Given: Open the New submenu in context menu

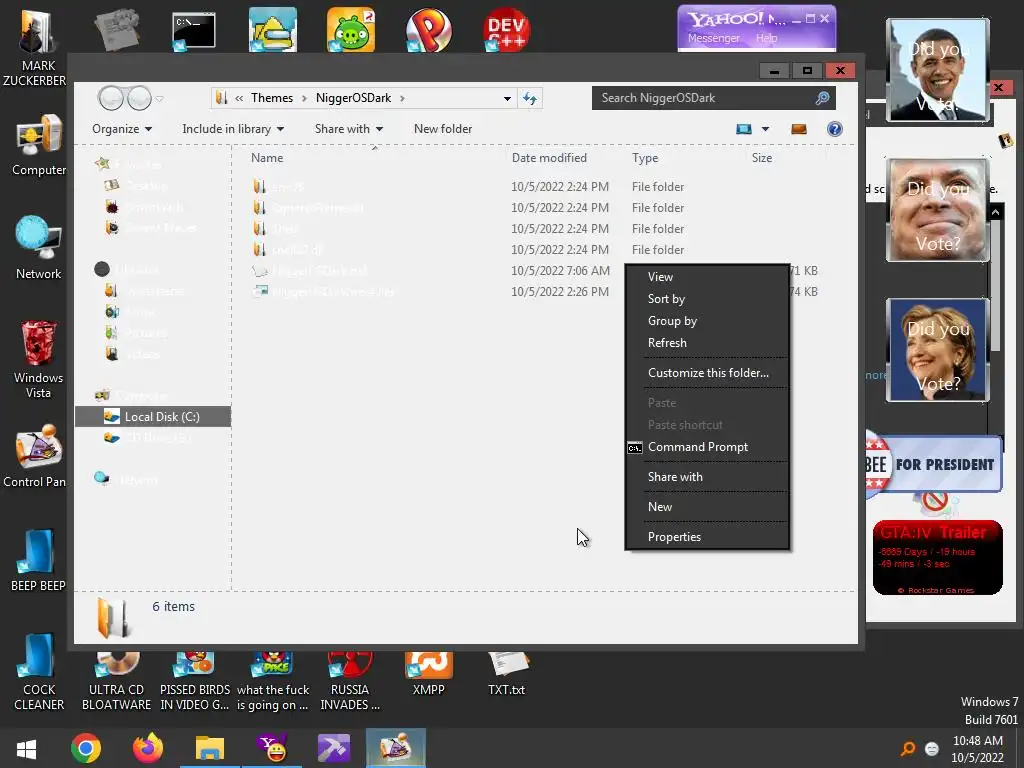Looking at the screenshot, I should pos(707,507).
